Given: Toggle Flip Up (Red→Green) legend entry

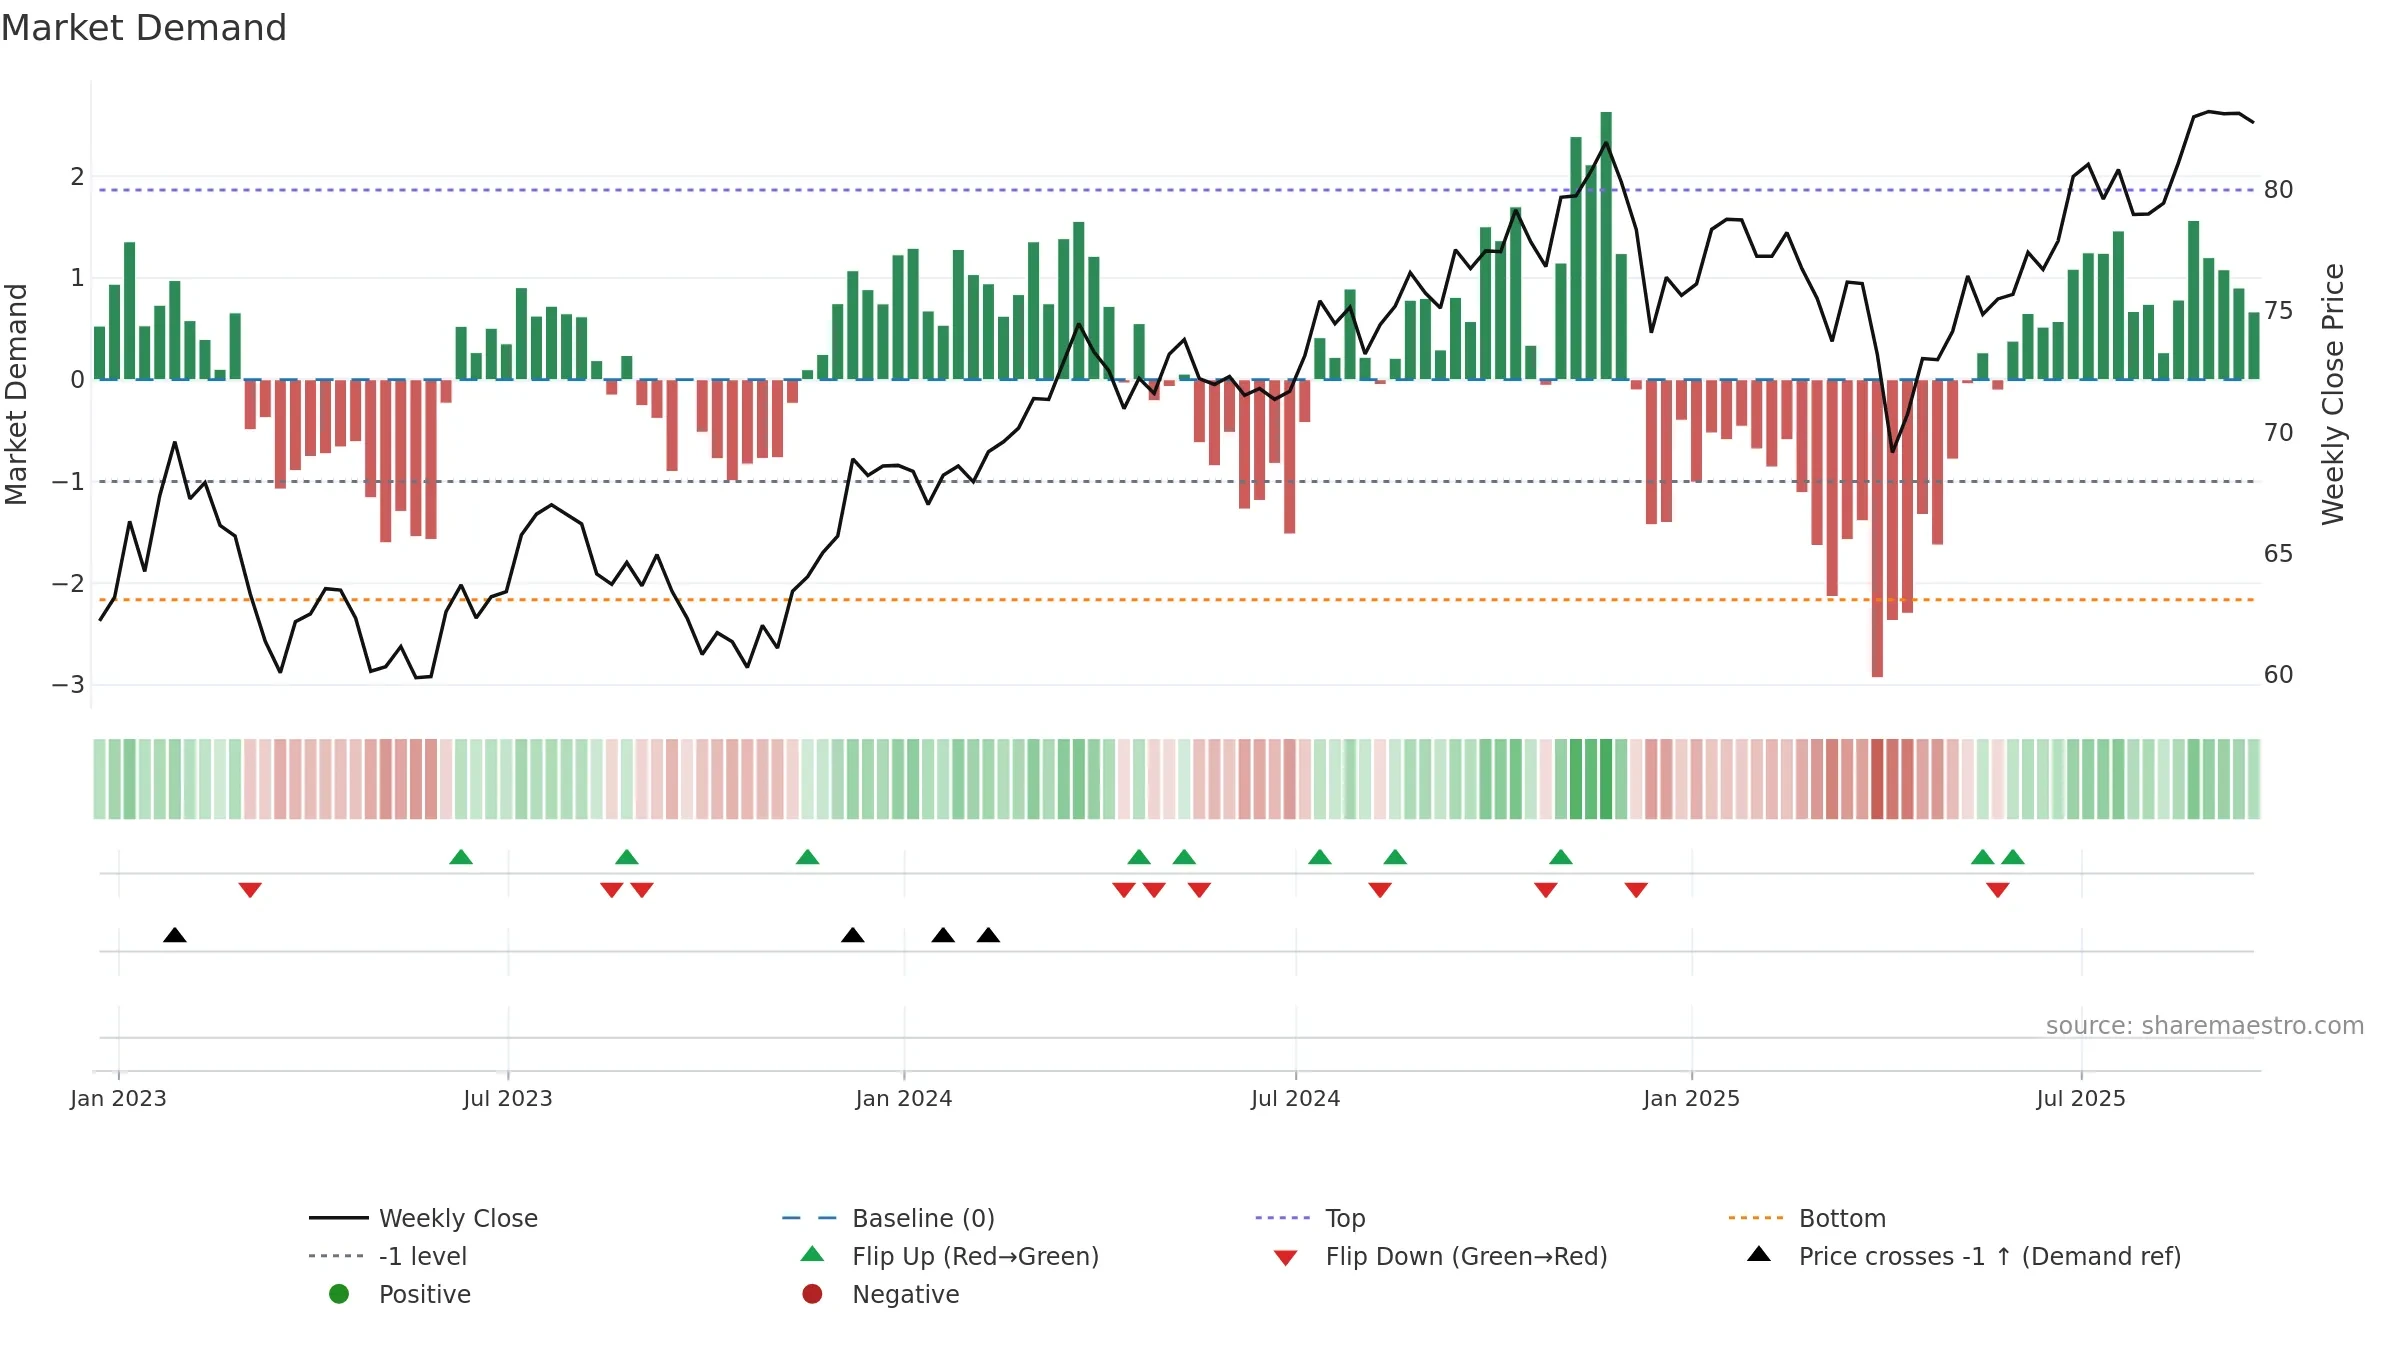Looking at the screenshot, I should pyautogui.click(x=950, y=1256).
